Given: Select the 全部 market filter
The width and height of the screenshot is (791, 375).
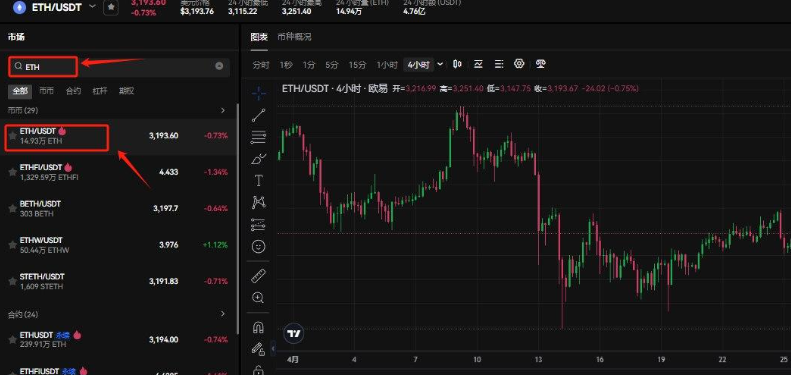Looking at the screenshot, I should pyautogui.click(x=20, y=91).
